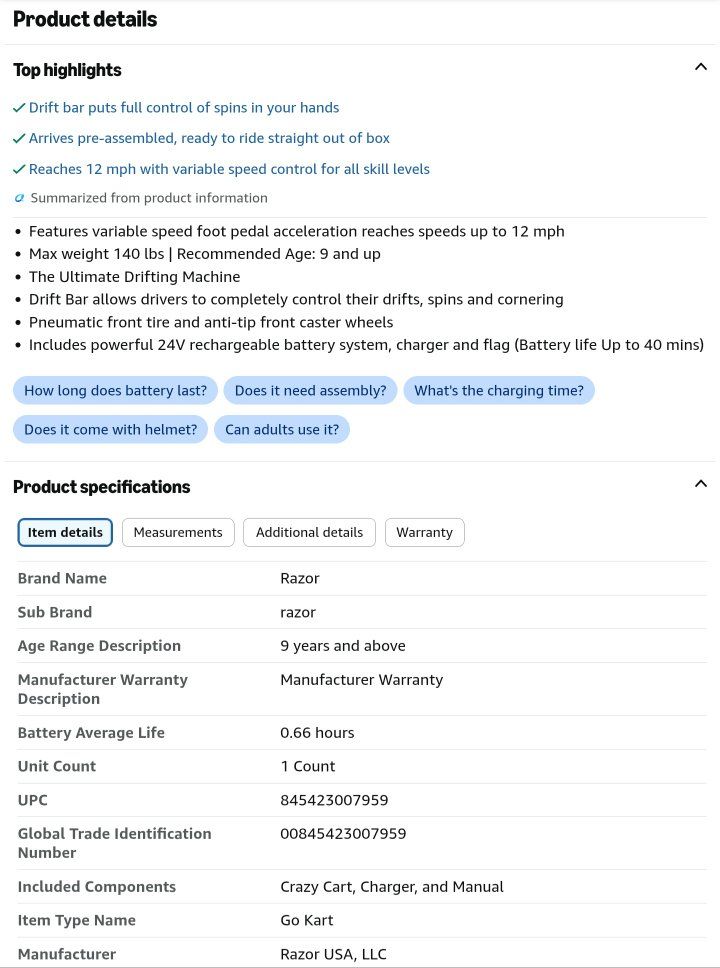Tap 'Can adults use it?' chip
Image resolution: width=720 pixels, height=968 pixels.
point(282,429)
